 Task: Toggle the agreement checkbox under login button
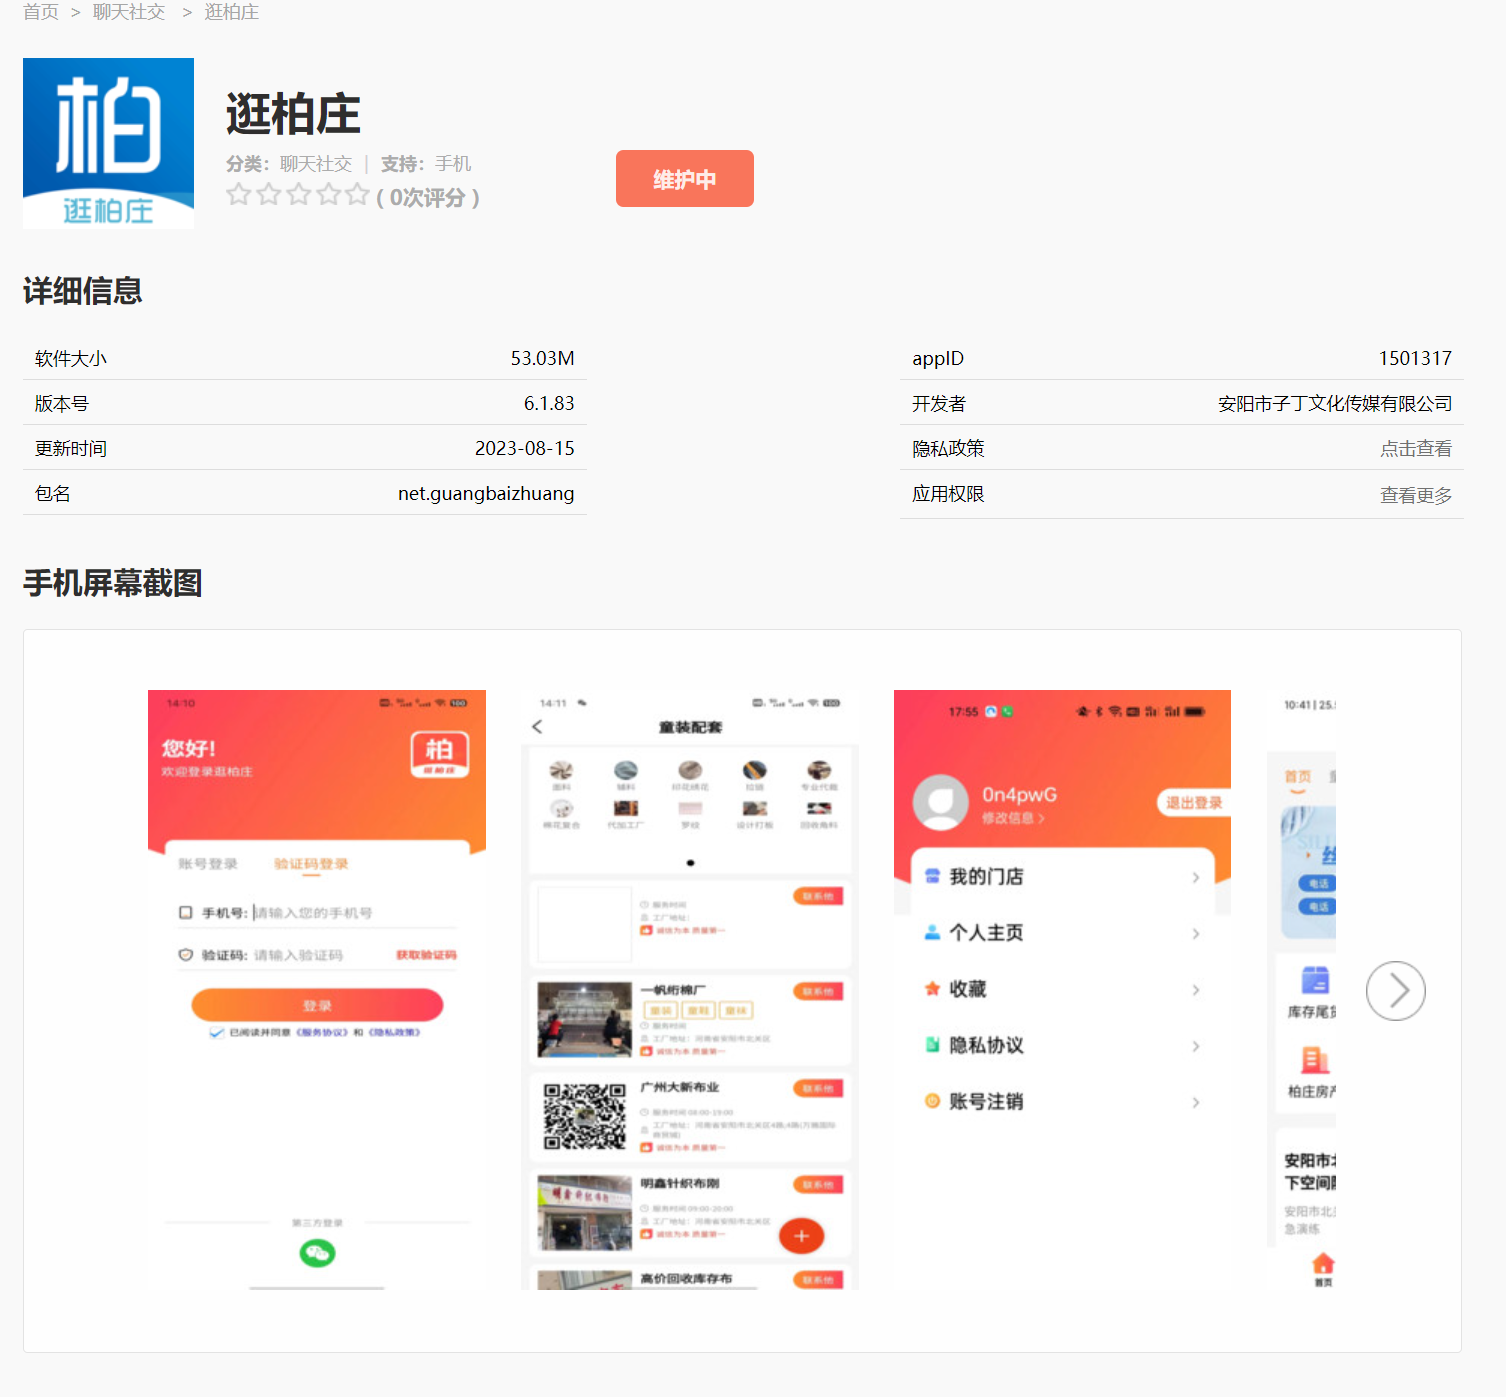point(216,1033)
